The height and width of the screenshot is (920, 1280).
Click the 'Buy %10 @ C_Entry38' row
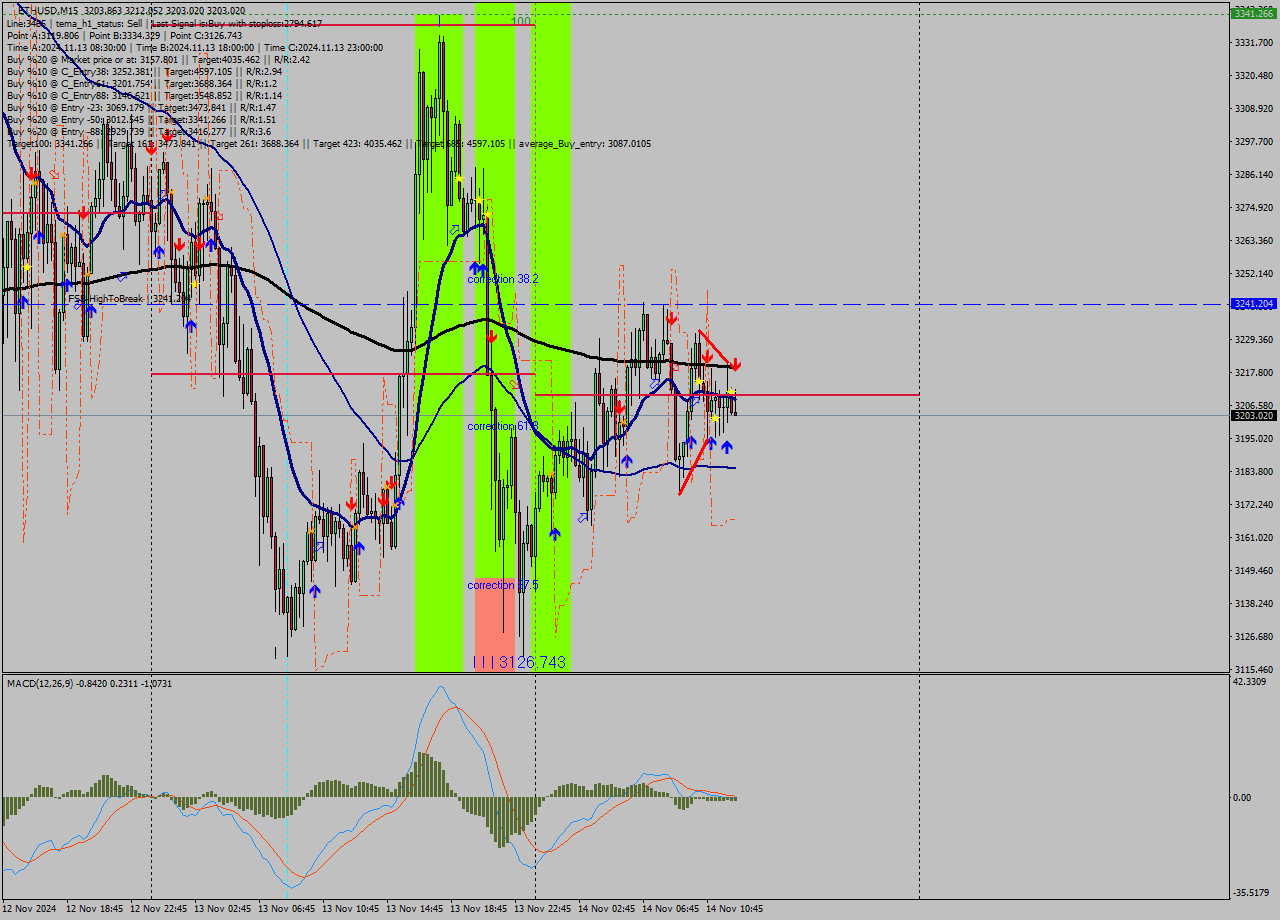pyautogui.click(x=144, y=71)
